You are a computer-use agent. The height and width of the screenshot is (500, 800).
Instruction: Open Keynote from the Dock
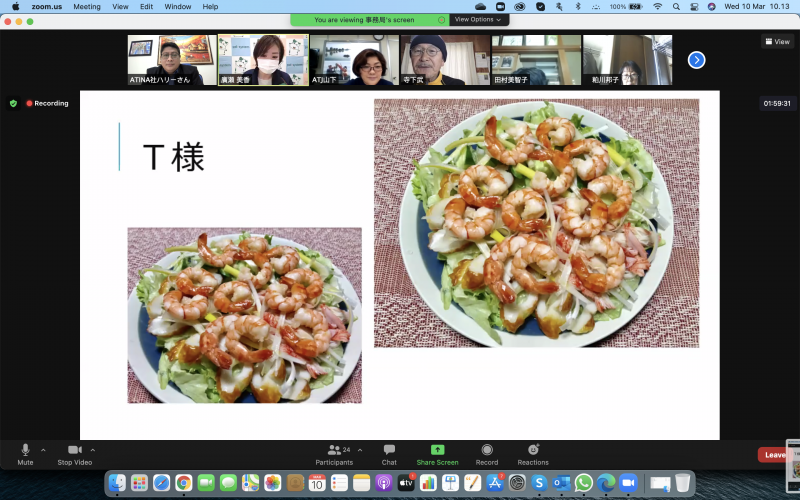451,482
